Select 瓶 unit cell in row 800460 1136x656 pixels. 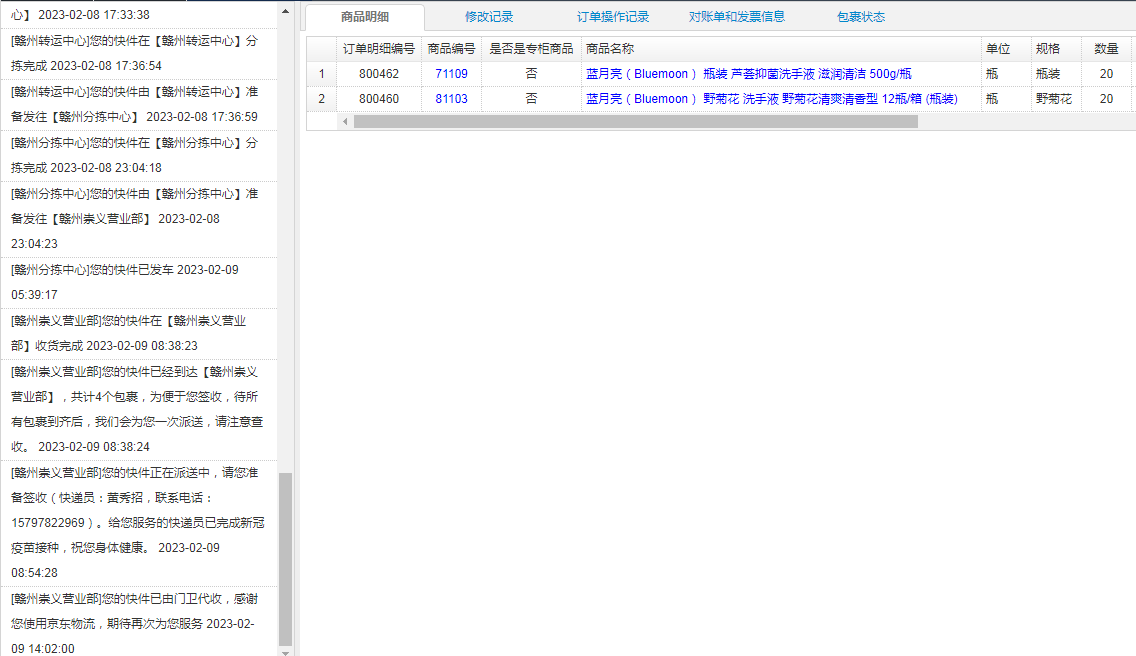tap(1006, 99)
